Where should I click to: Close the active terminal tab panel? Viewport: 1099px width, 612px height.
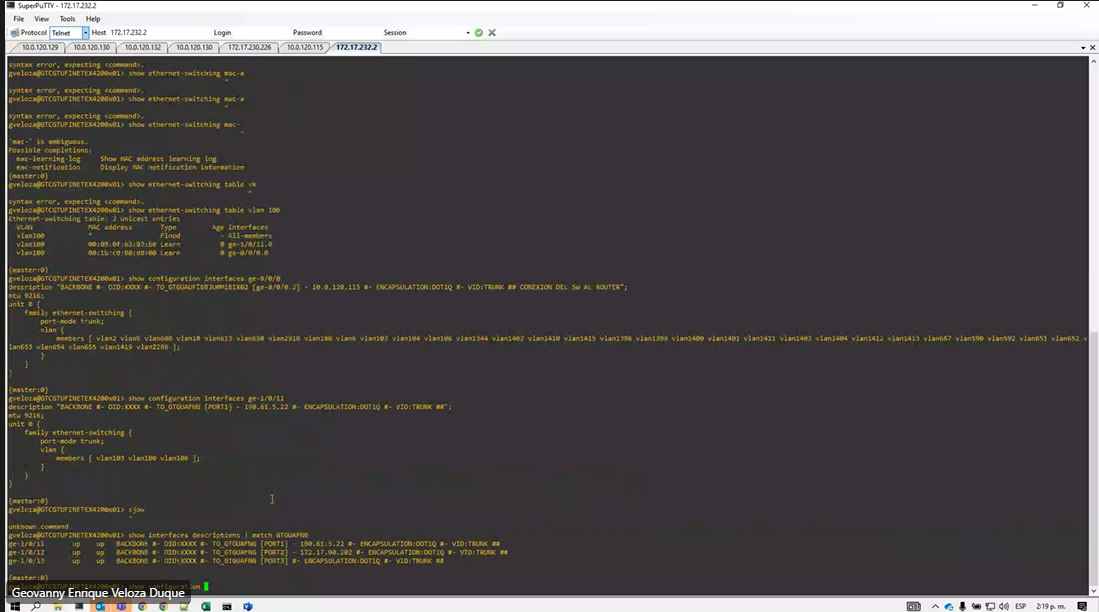pos(1091,47)
